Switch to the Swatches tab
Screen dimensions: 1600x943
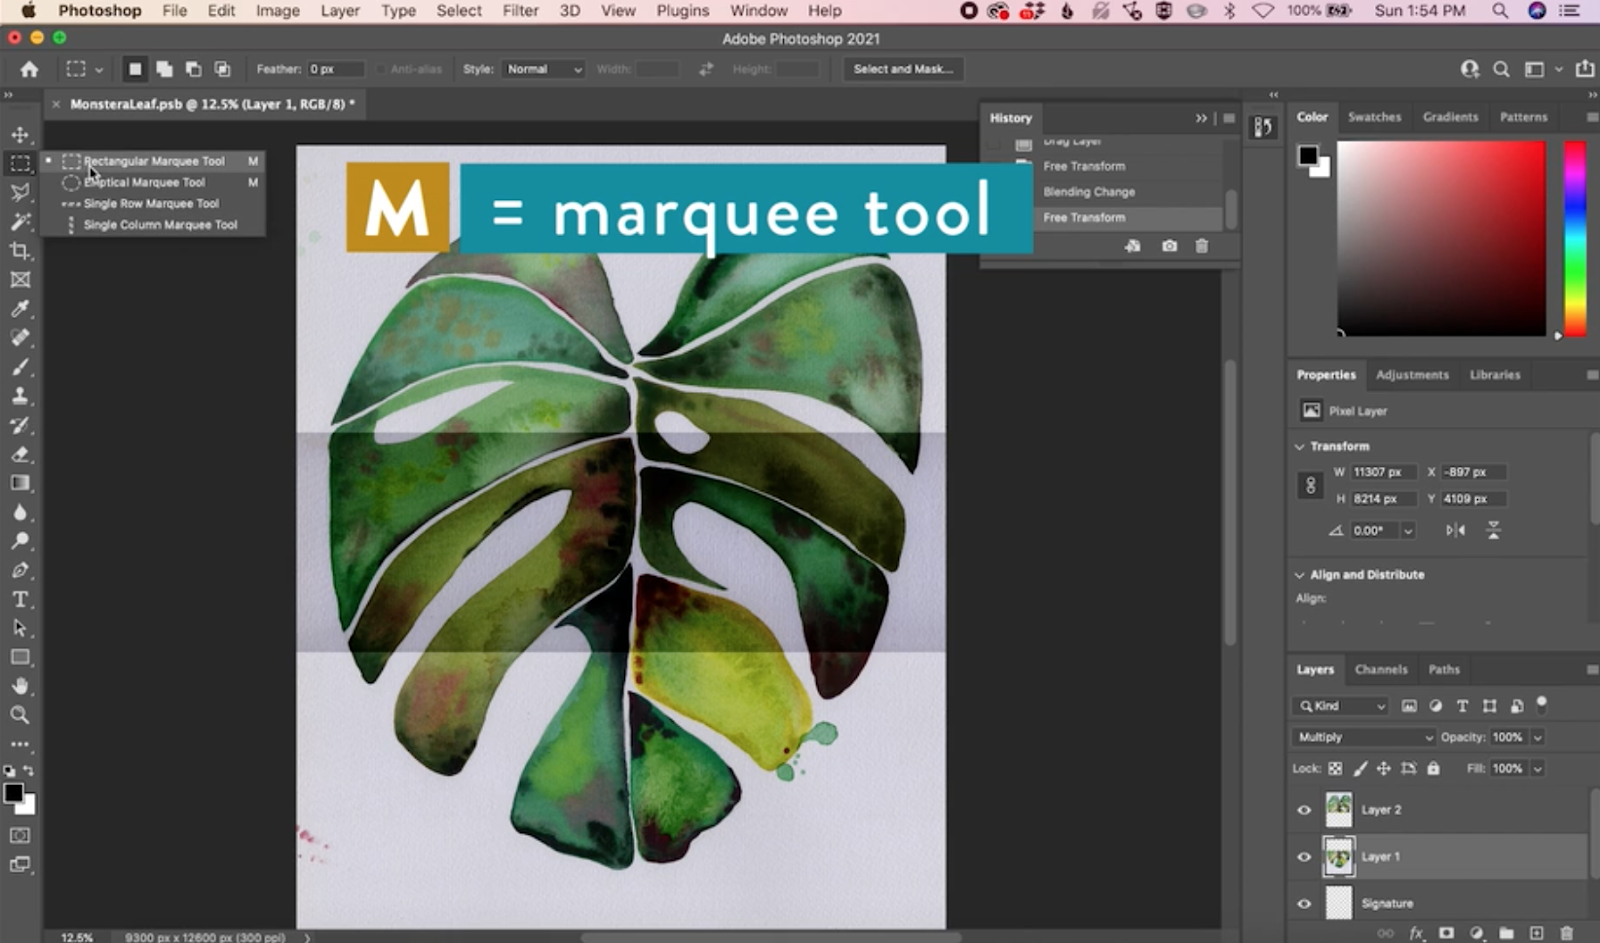pyautogui.click(x=1374, y=117)
